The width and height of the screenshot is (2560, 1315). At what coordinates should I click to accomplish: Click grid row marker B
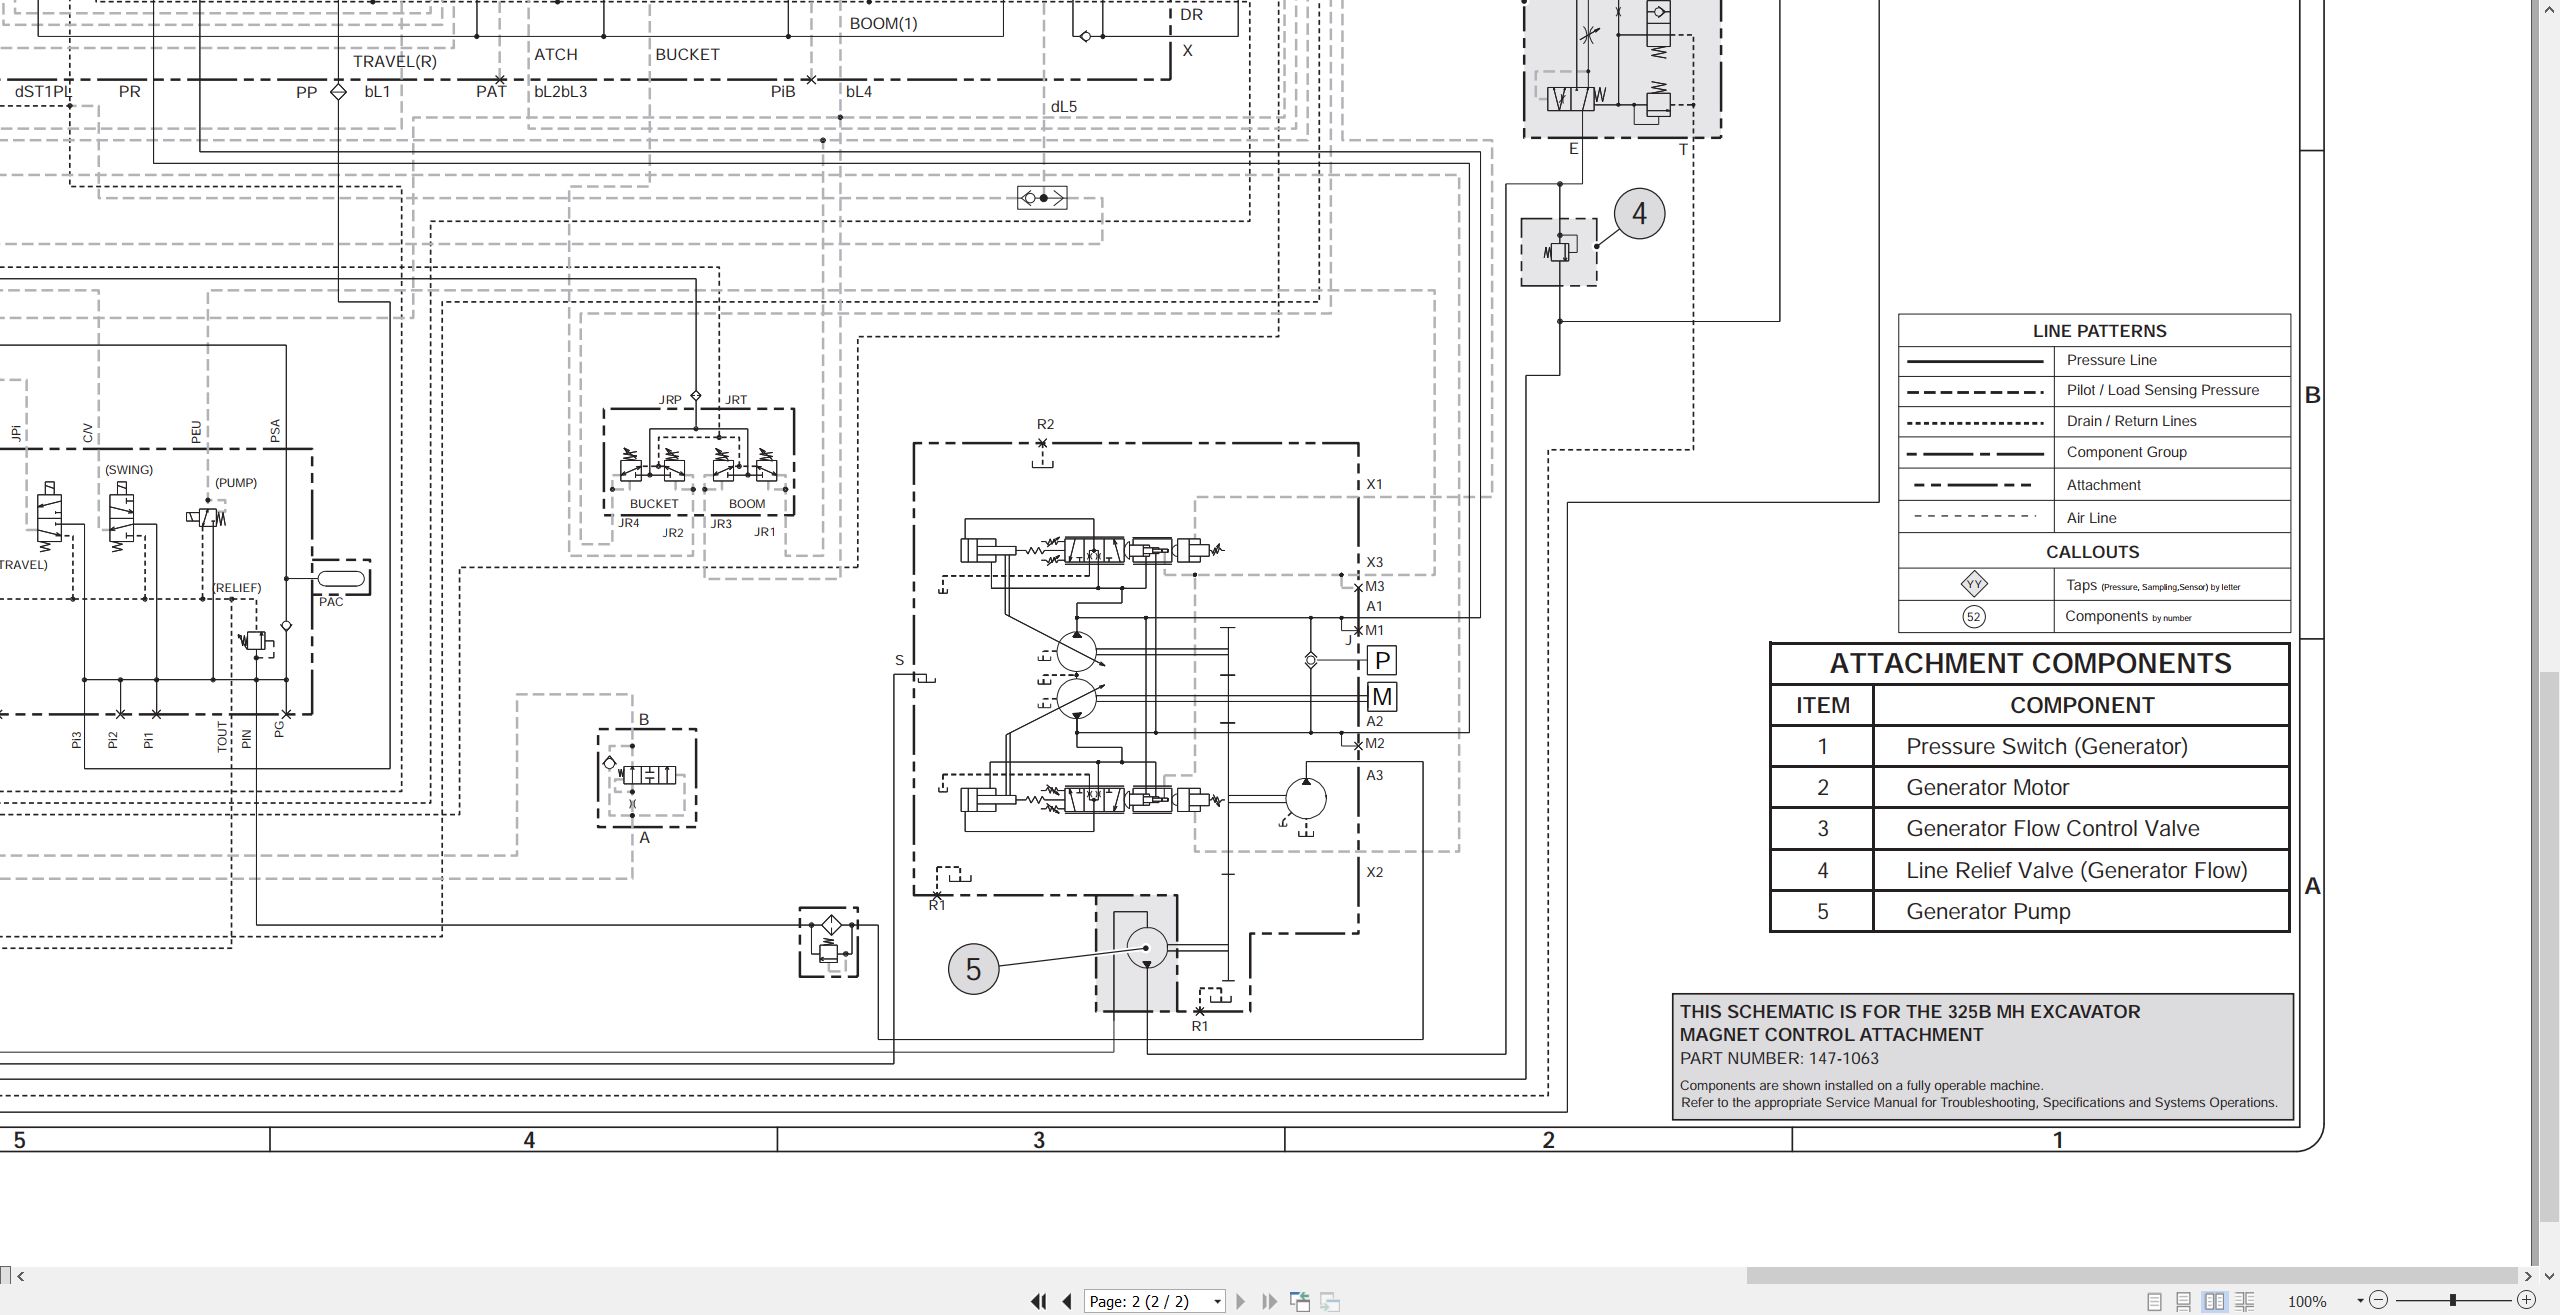(x=2312, y=395)
